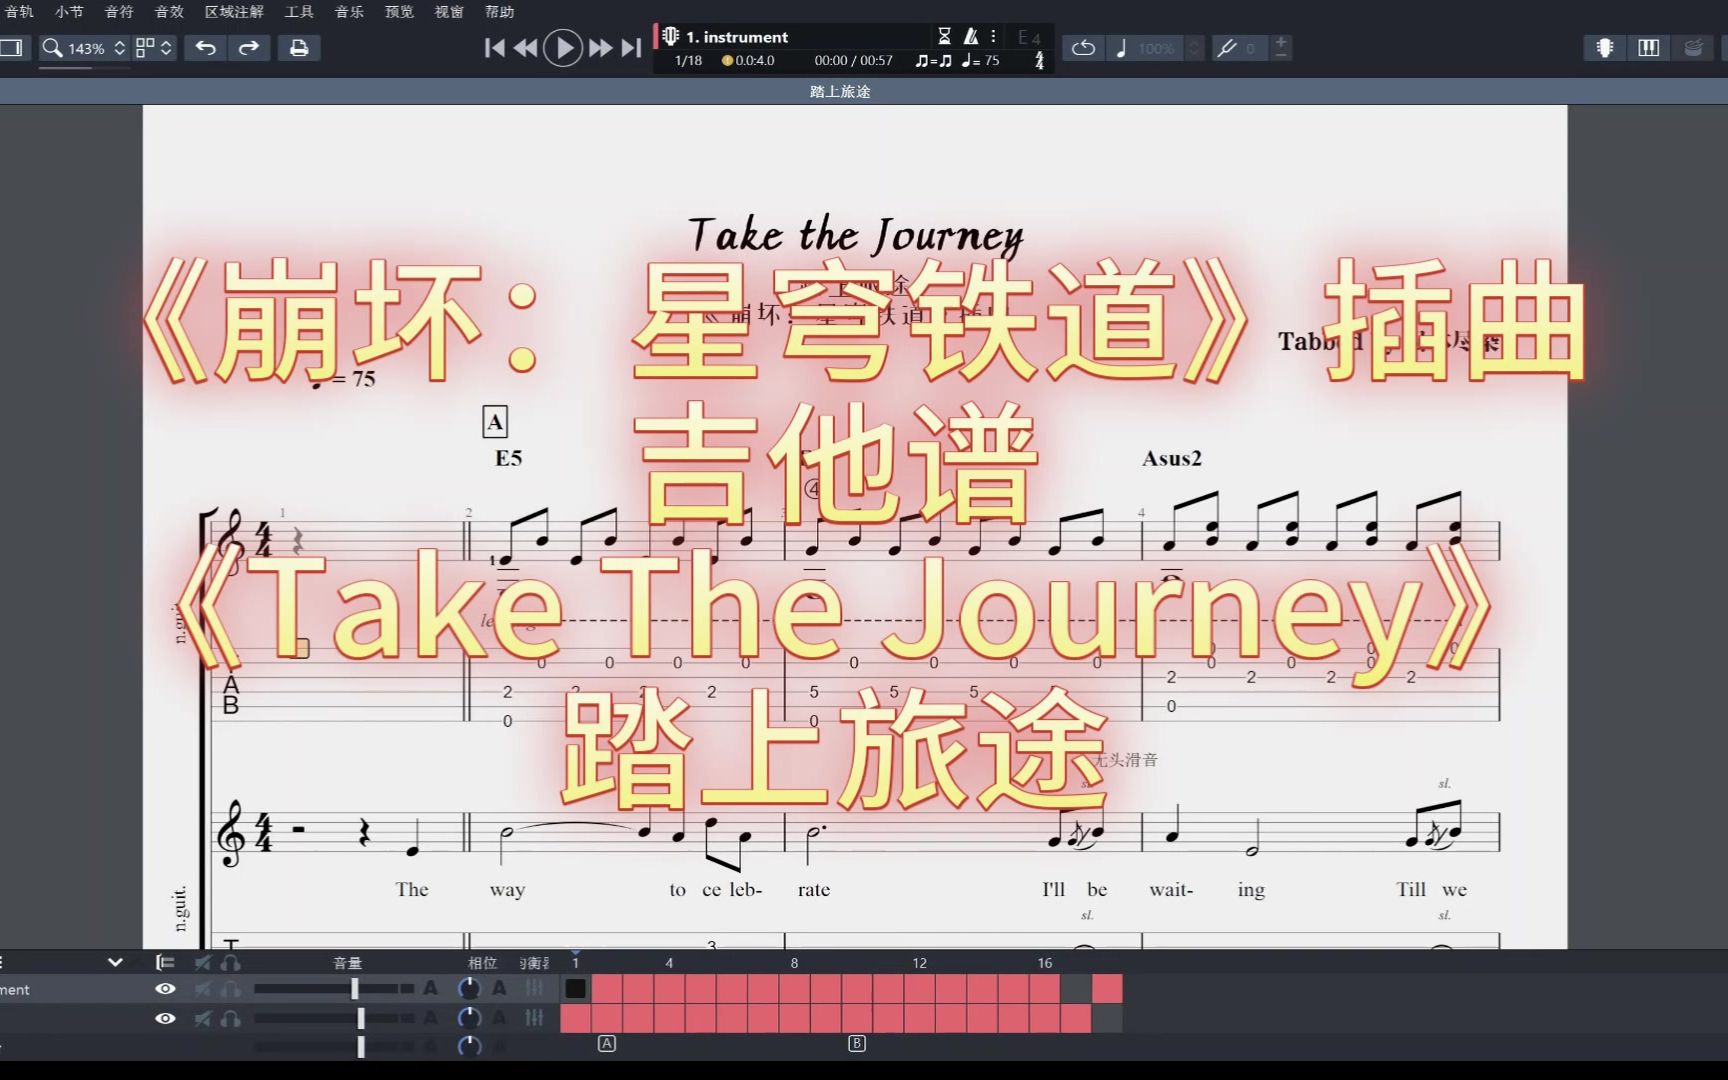Open the metronome options three-dot menu
Screen dimensions: 1728x1080
(993, 36)
